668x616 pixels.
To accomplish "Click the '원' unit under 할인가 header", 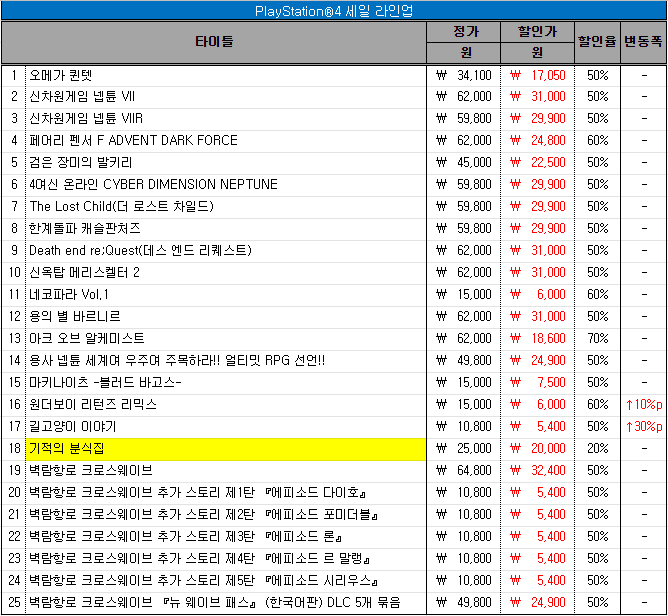I will [x=537, y=53].
